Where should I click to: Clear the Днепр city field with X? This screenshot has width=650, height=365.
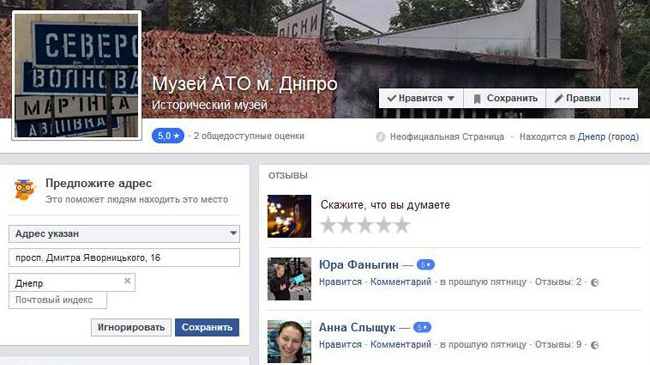[127, 281]
